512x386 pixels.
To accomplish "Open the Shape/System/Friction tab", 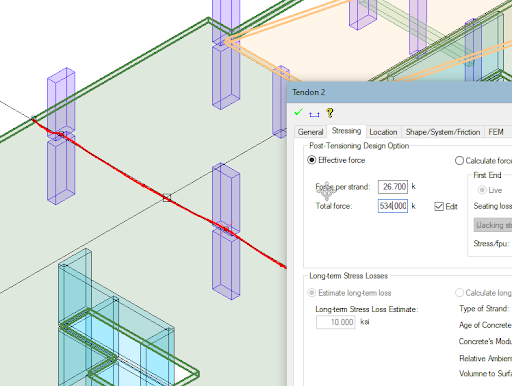I will tap(443, 132).
